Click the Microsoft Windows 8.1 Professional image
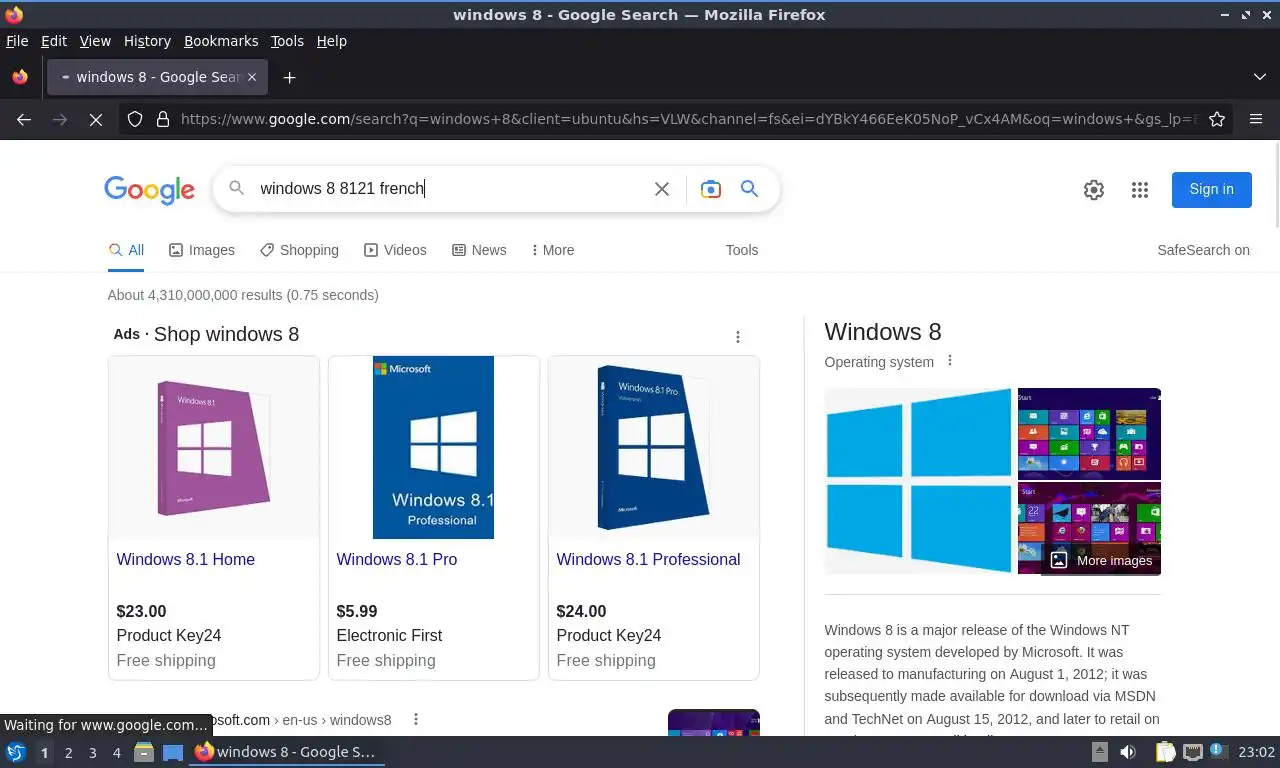The image size is (1280, 768). click(x=434, y=447)
